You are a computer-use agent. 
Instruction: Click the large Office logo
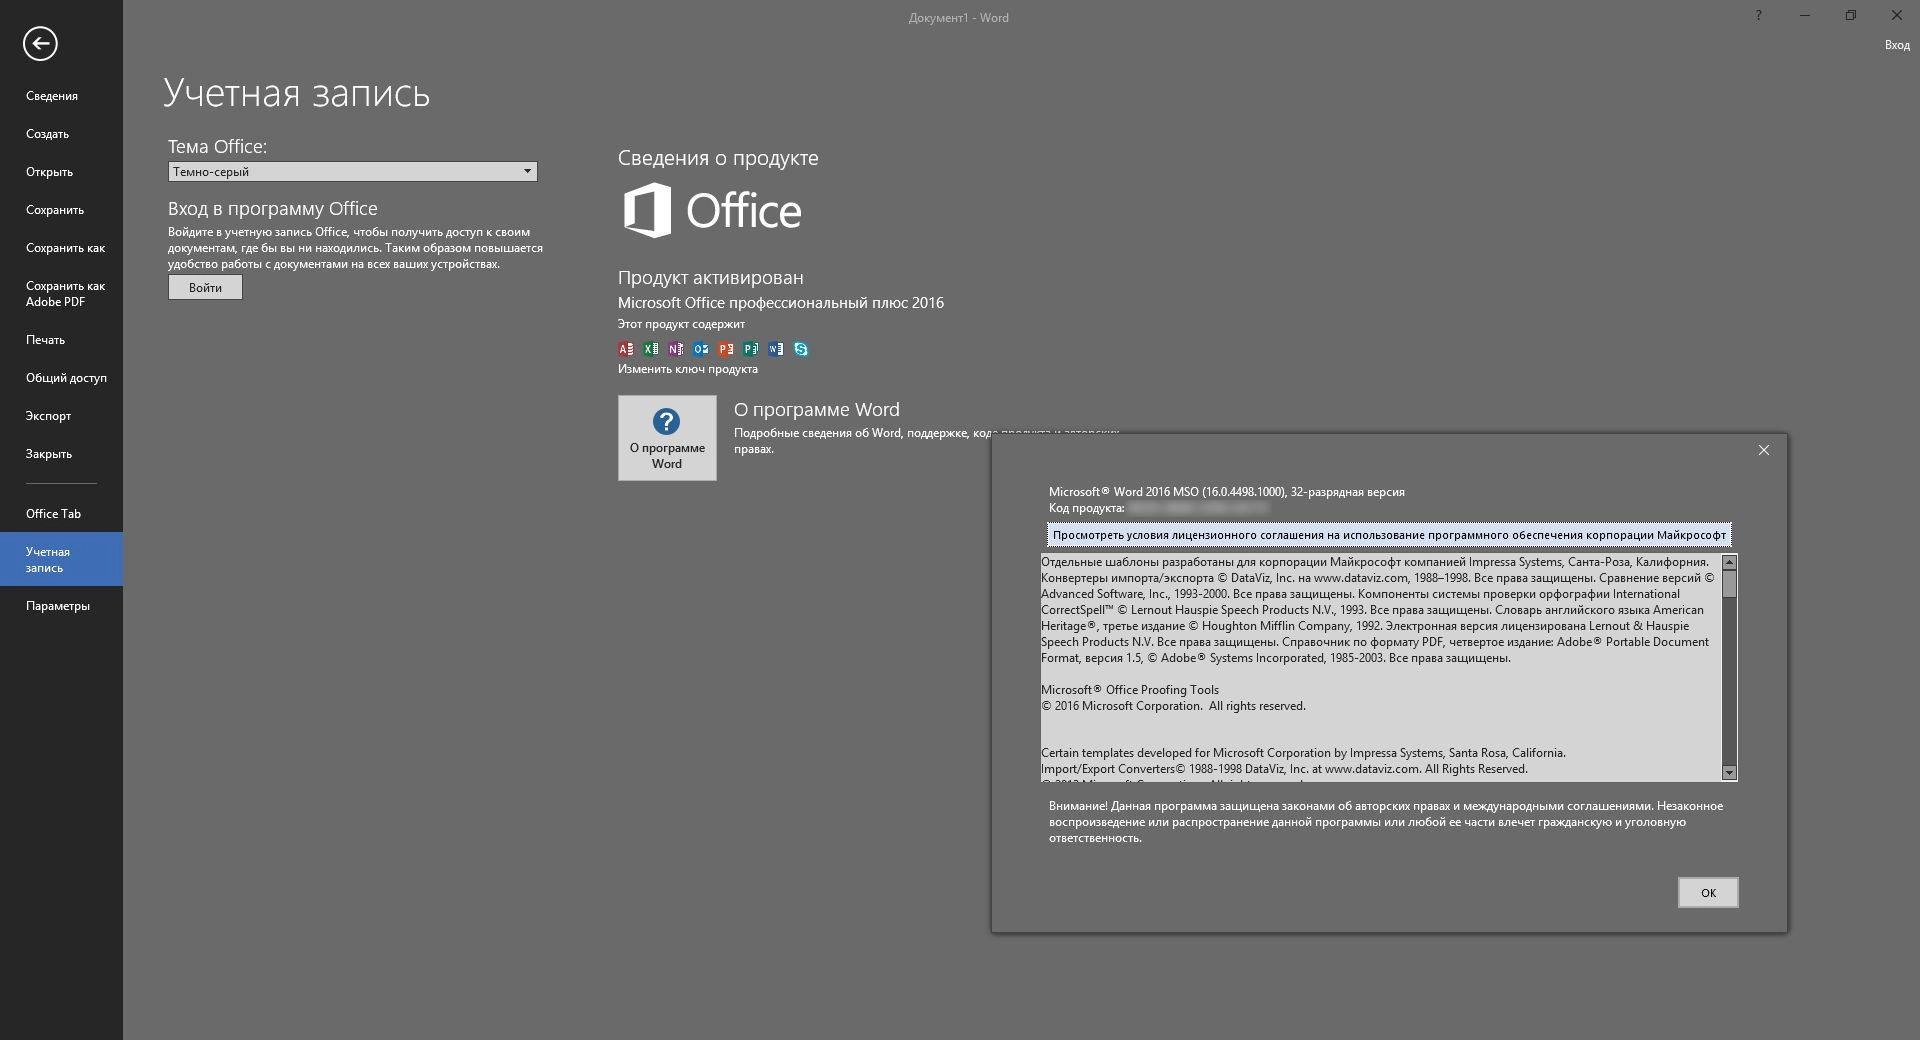(x=712, y=210)
